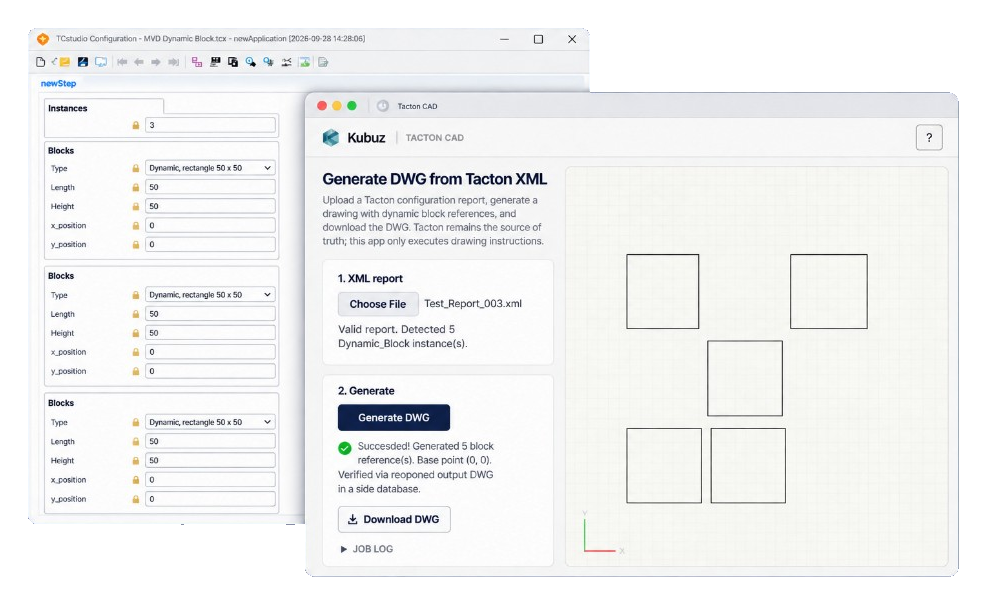Screen dimensions: 987x605
Task: Click the light blue monitor icon in TCstudio toolbar
Action: pyautogui.click(x=101, y=62)
